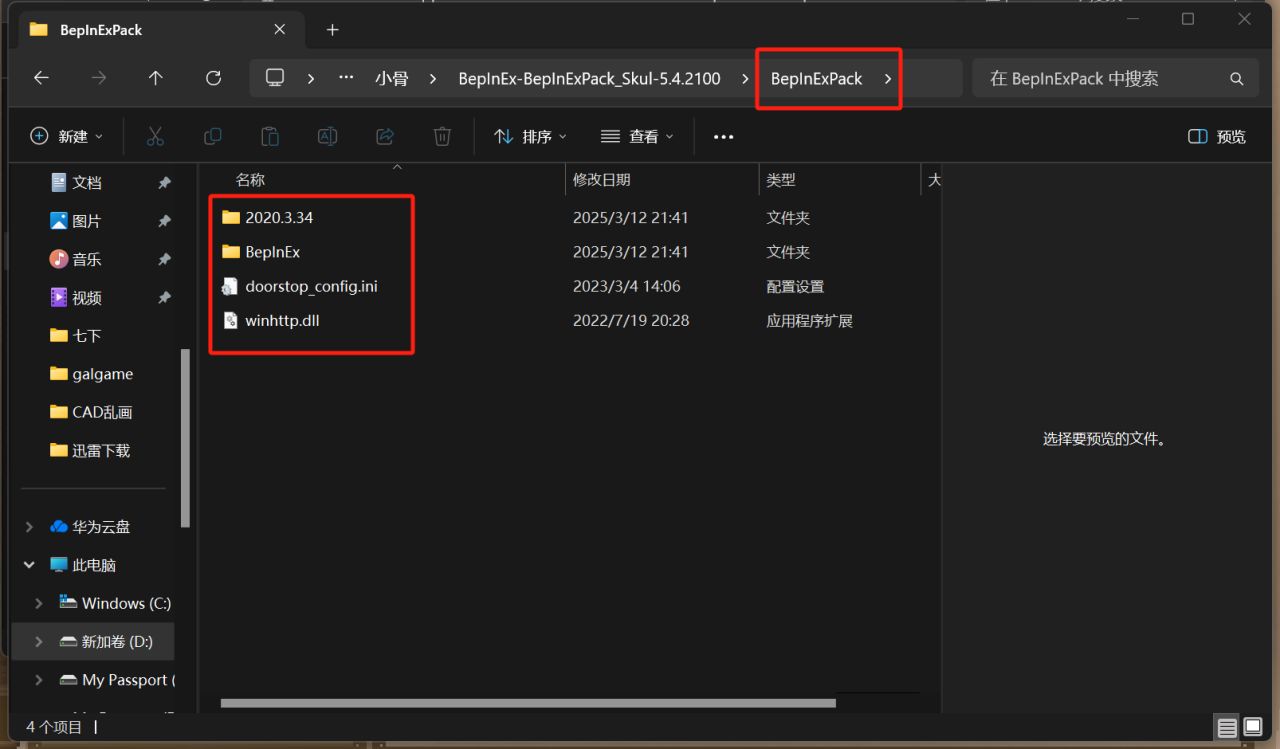Open the 查看 view dropdown
1280x749 pixels.
638,136
